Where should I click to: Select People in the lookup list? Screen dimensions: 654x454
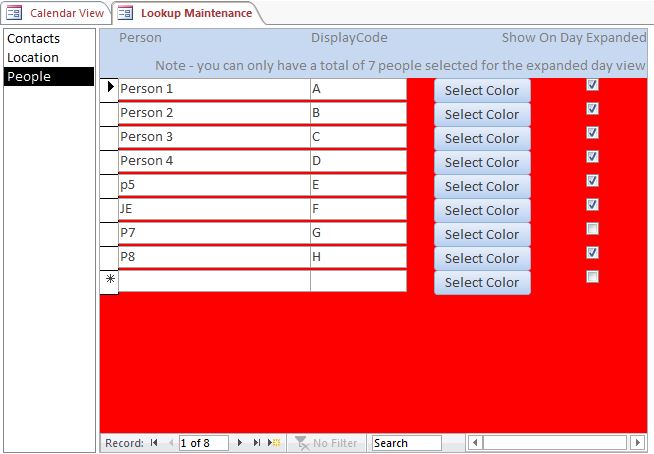[49, 76]
